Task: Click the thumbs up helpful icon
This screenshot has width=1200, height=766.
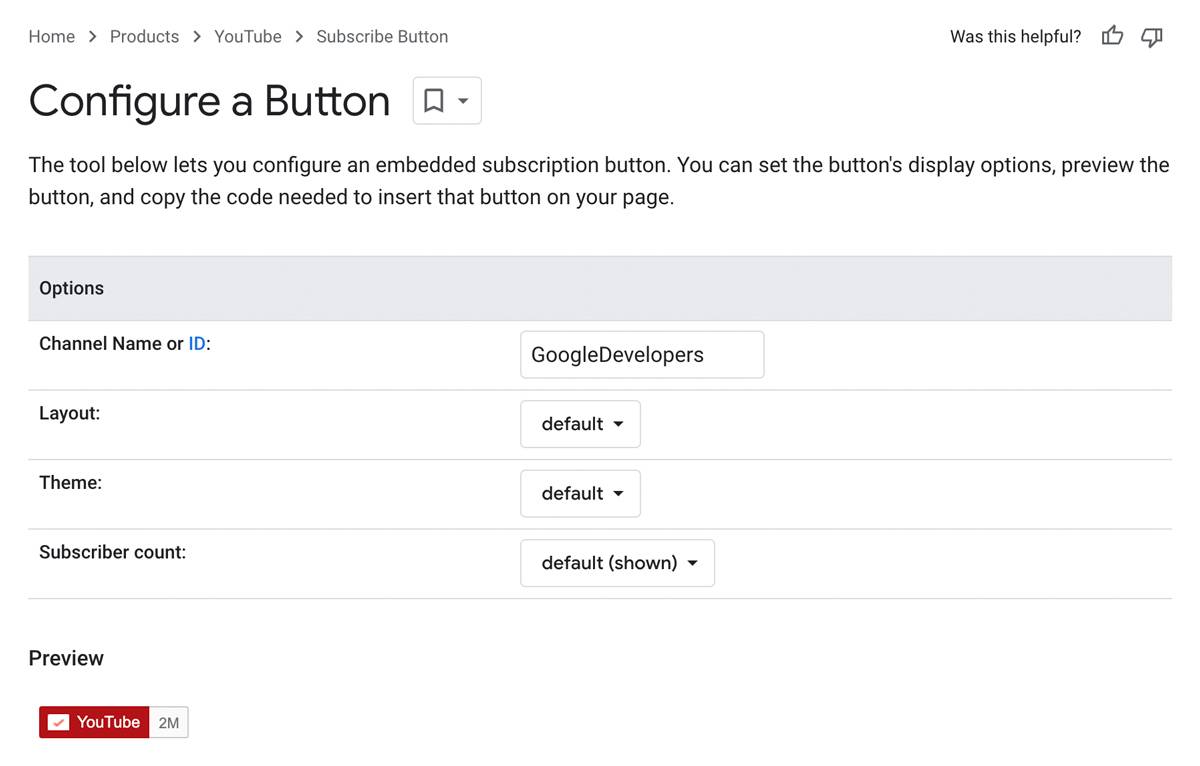Action: pyautogui.click(x=1112, y=37)
